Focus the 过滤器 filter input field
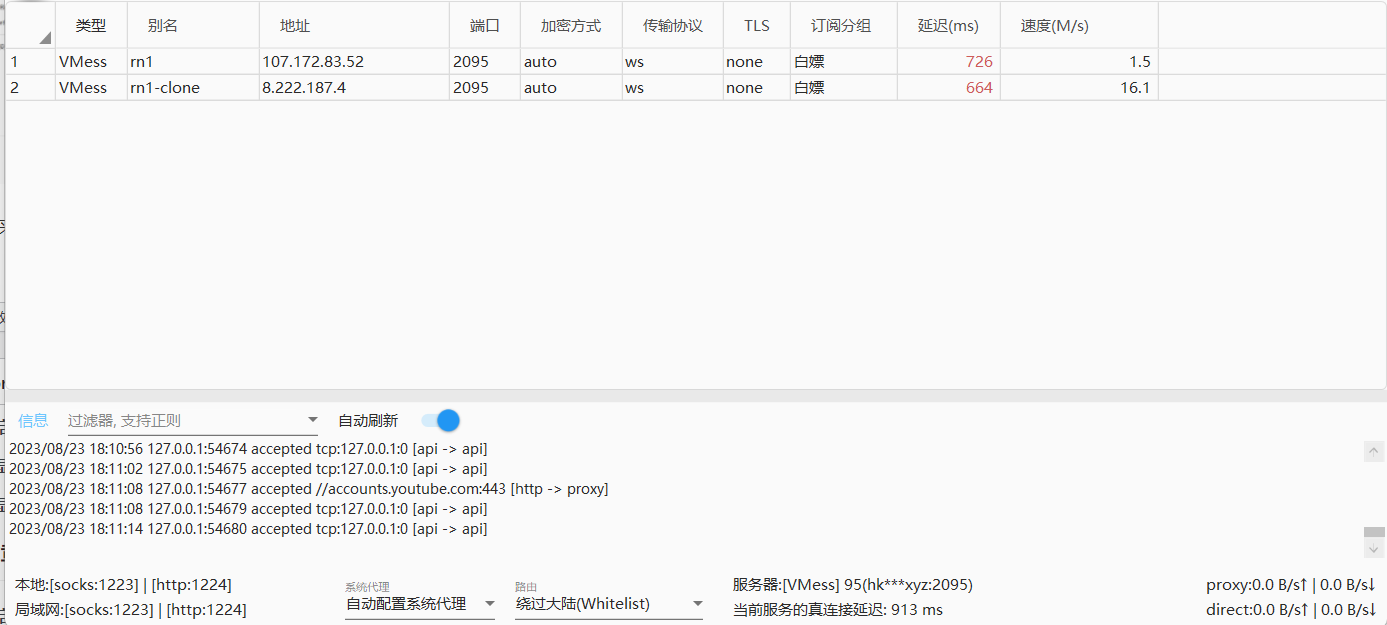Image resolution: width=1387 pixels, height=625 pixels. [185, 421]
